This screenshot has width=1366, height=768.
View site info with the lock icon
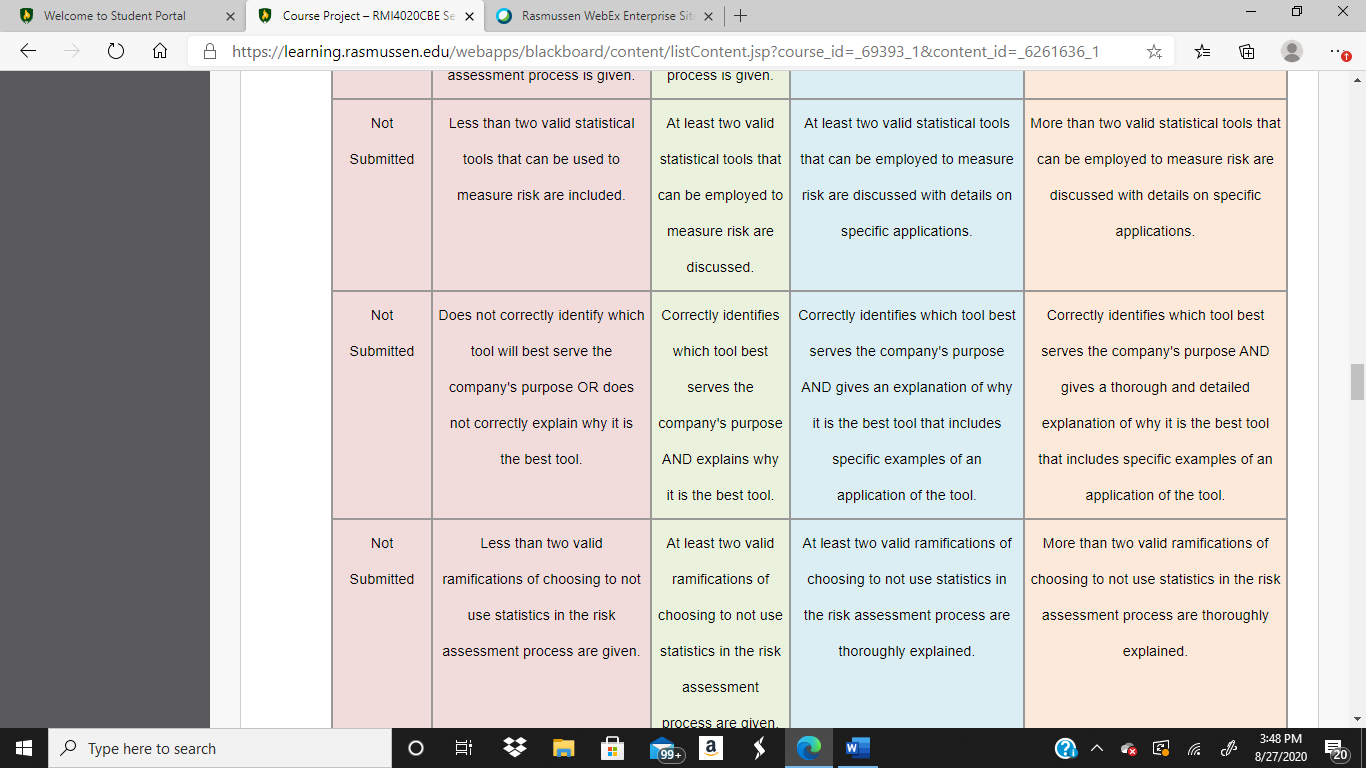[x=210, y=51]
